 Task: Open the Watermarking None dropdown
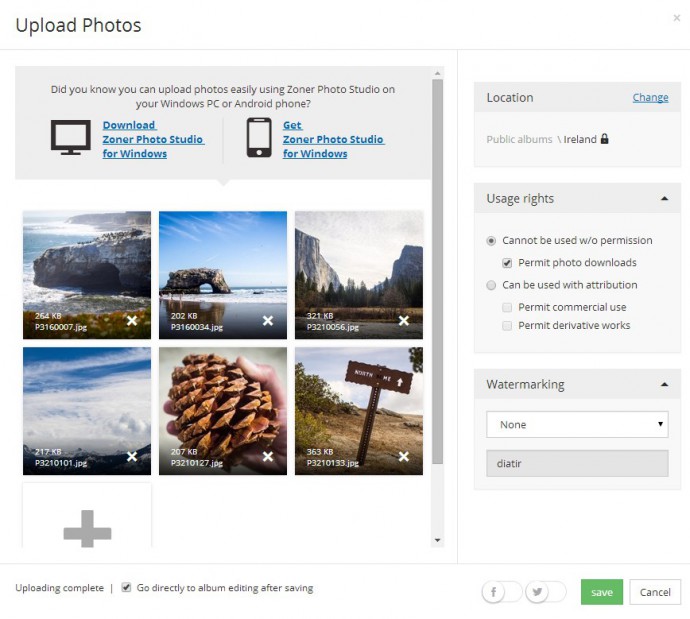click(x=577, y=424)
